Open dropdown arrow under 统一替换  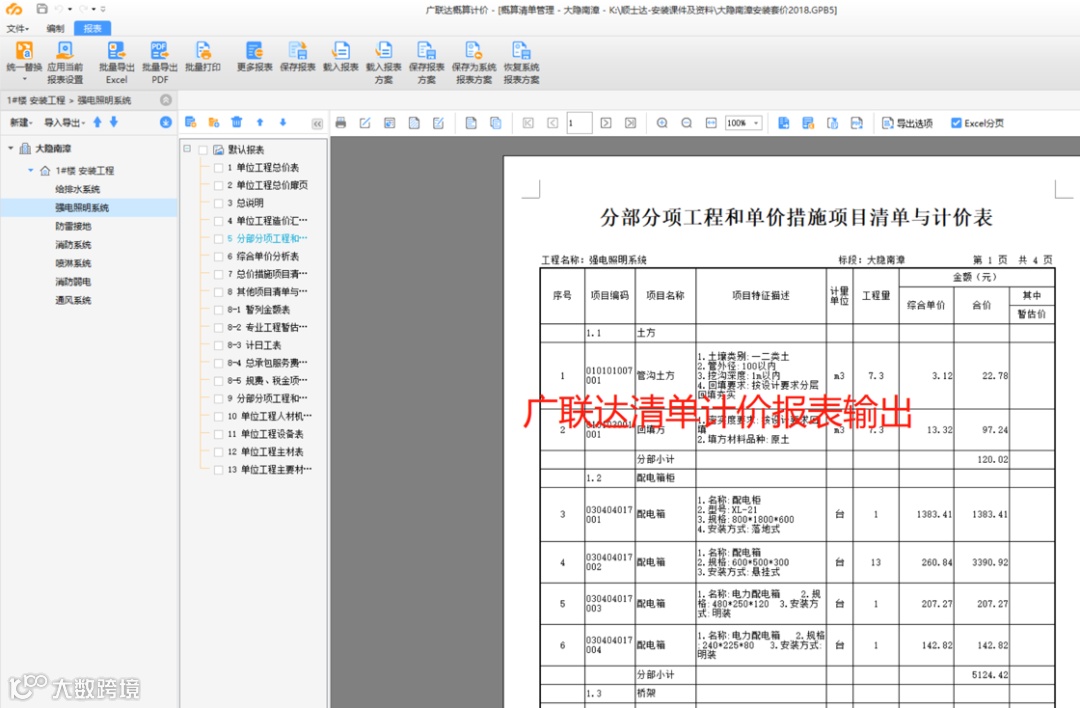coord(24,79)
